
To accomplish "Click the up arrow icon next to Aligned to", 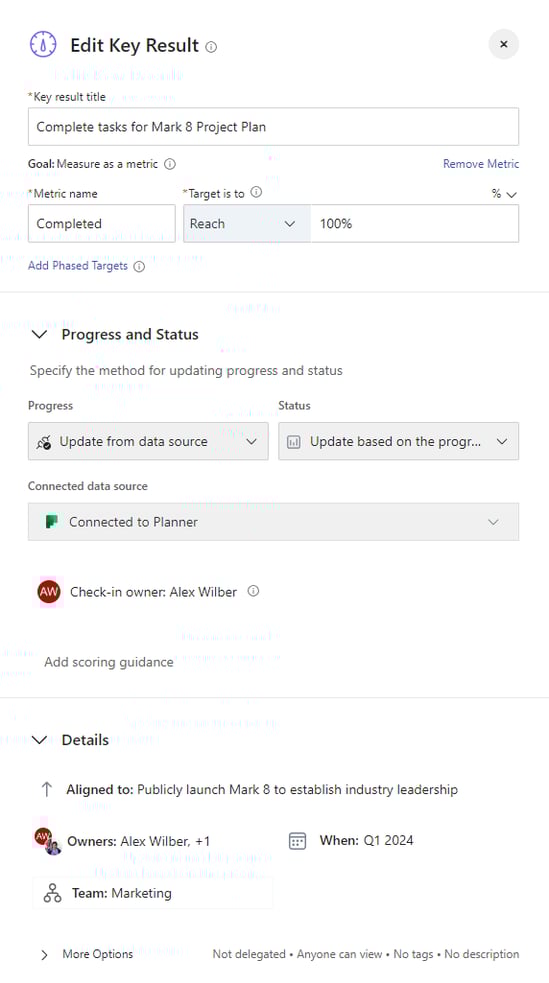I will click(x=46, y=789).
